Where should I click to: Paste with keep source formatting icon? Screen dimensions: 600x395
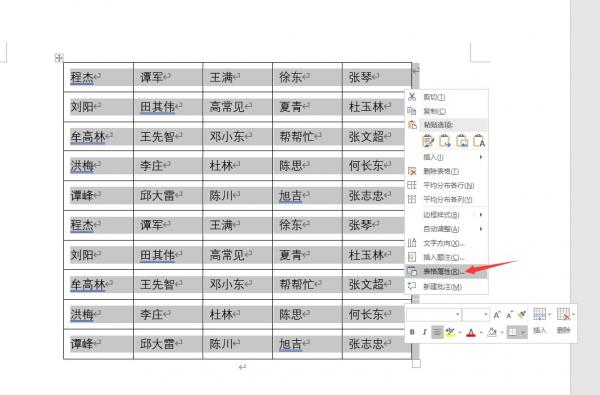pyautogui.click(x=428, y=141)
